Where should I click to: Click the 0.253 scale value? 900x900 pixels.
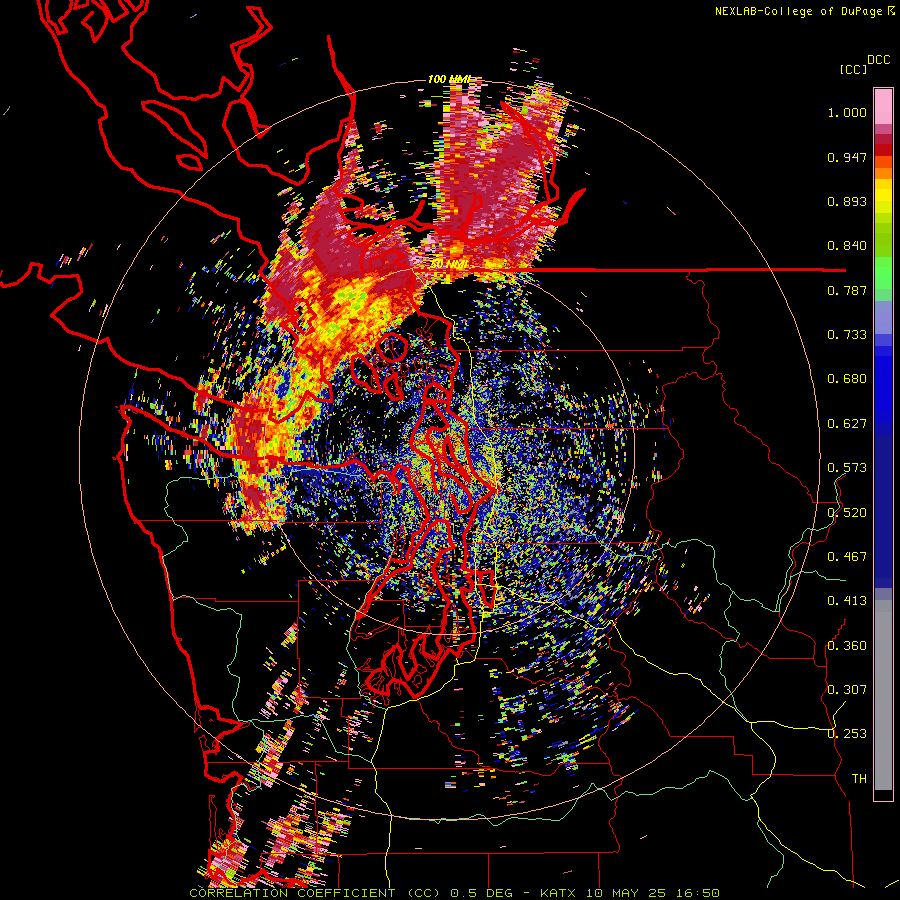click(847, 734)
